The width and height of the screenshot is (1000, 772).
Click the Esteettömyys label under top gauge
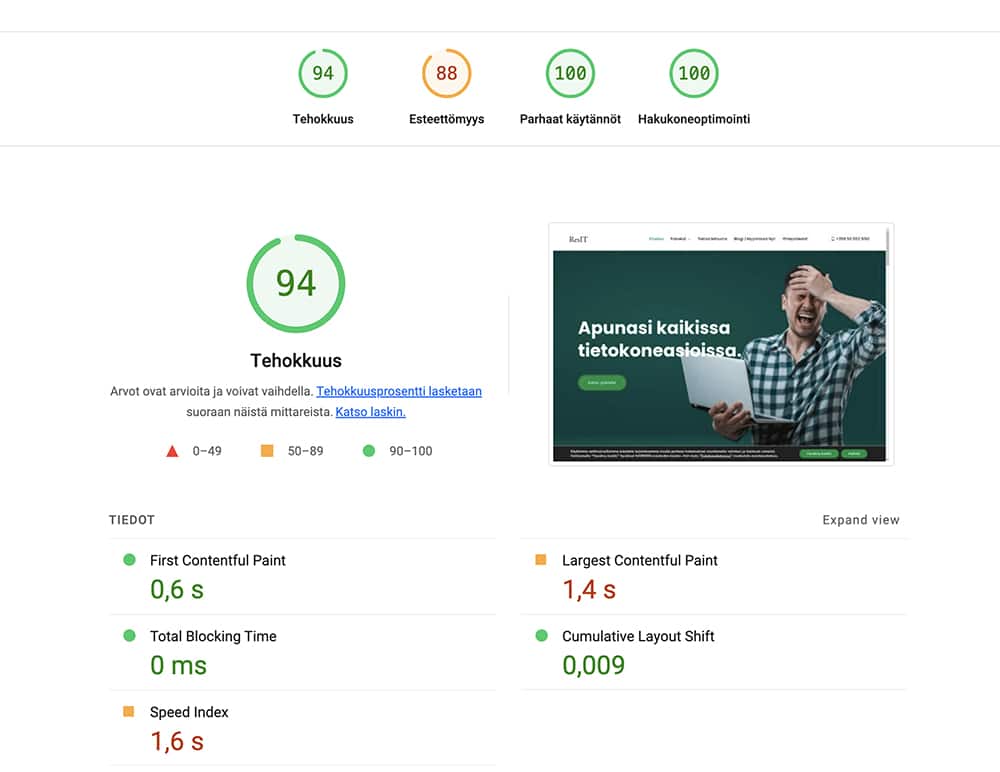tap(446, 119)
